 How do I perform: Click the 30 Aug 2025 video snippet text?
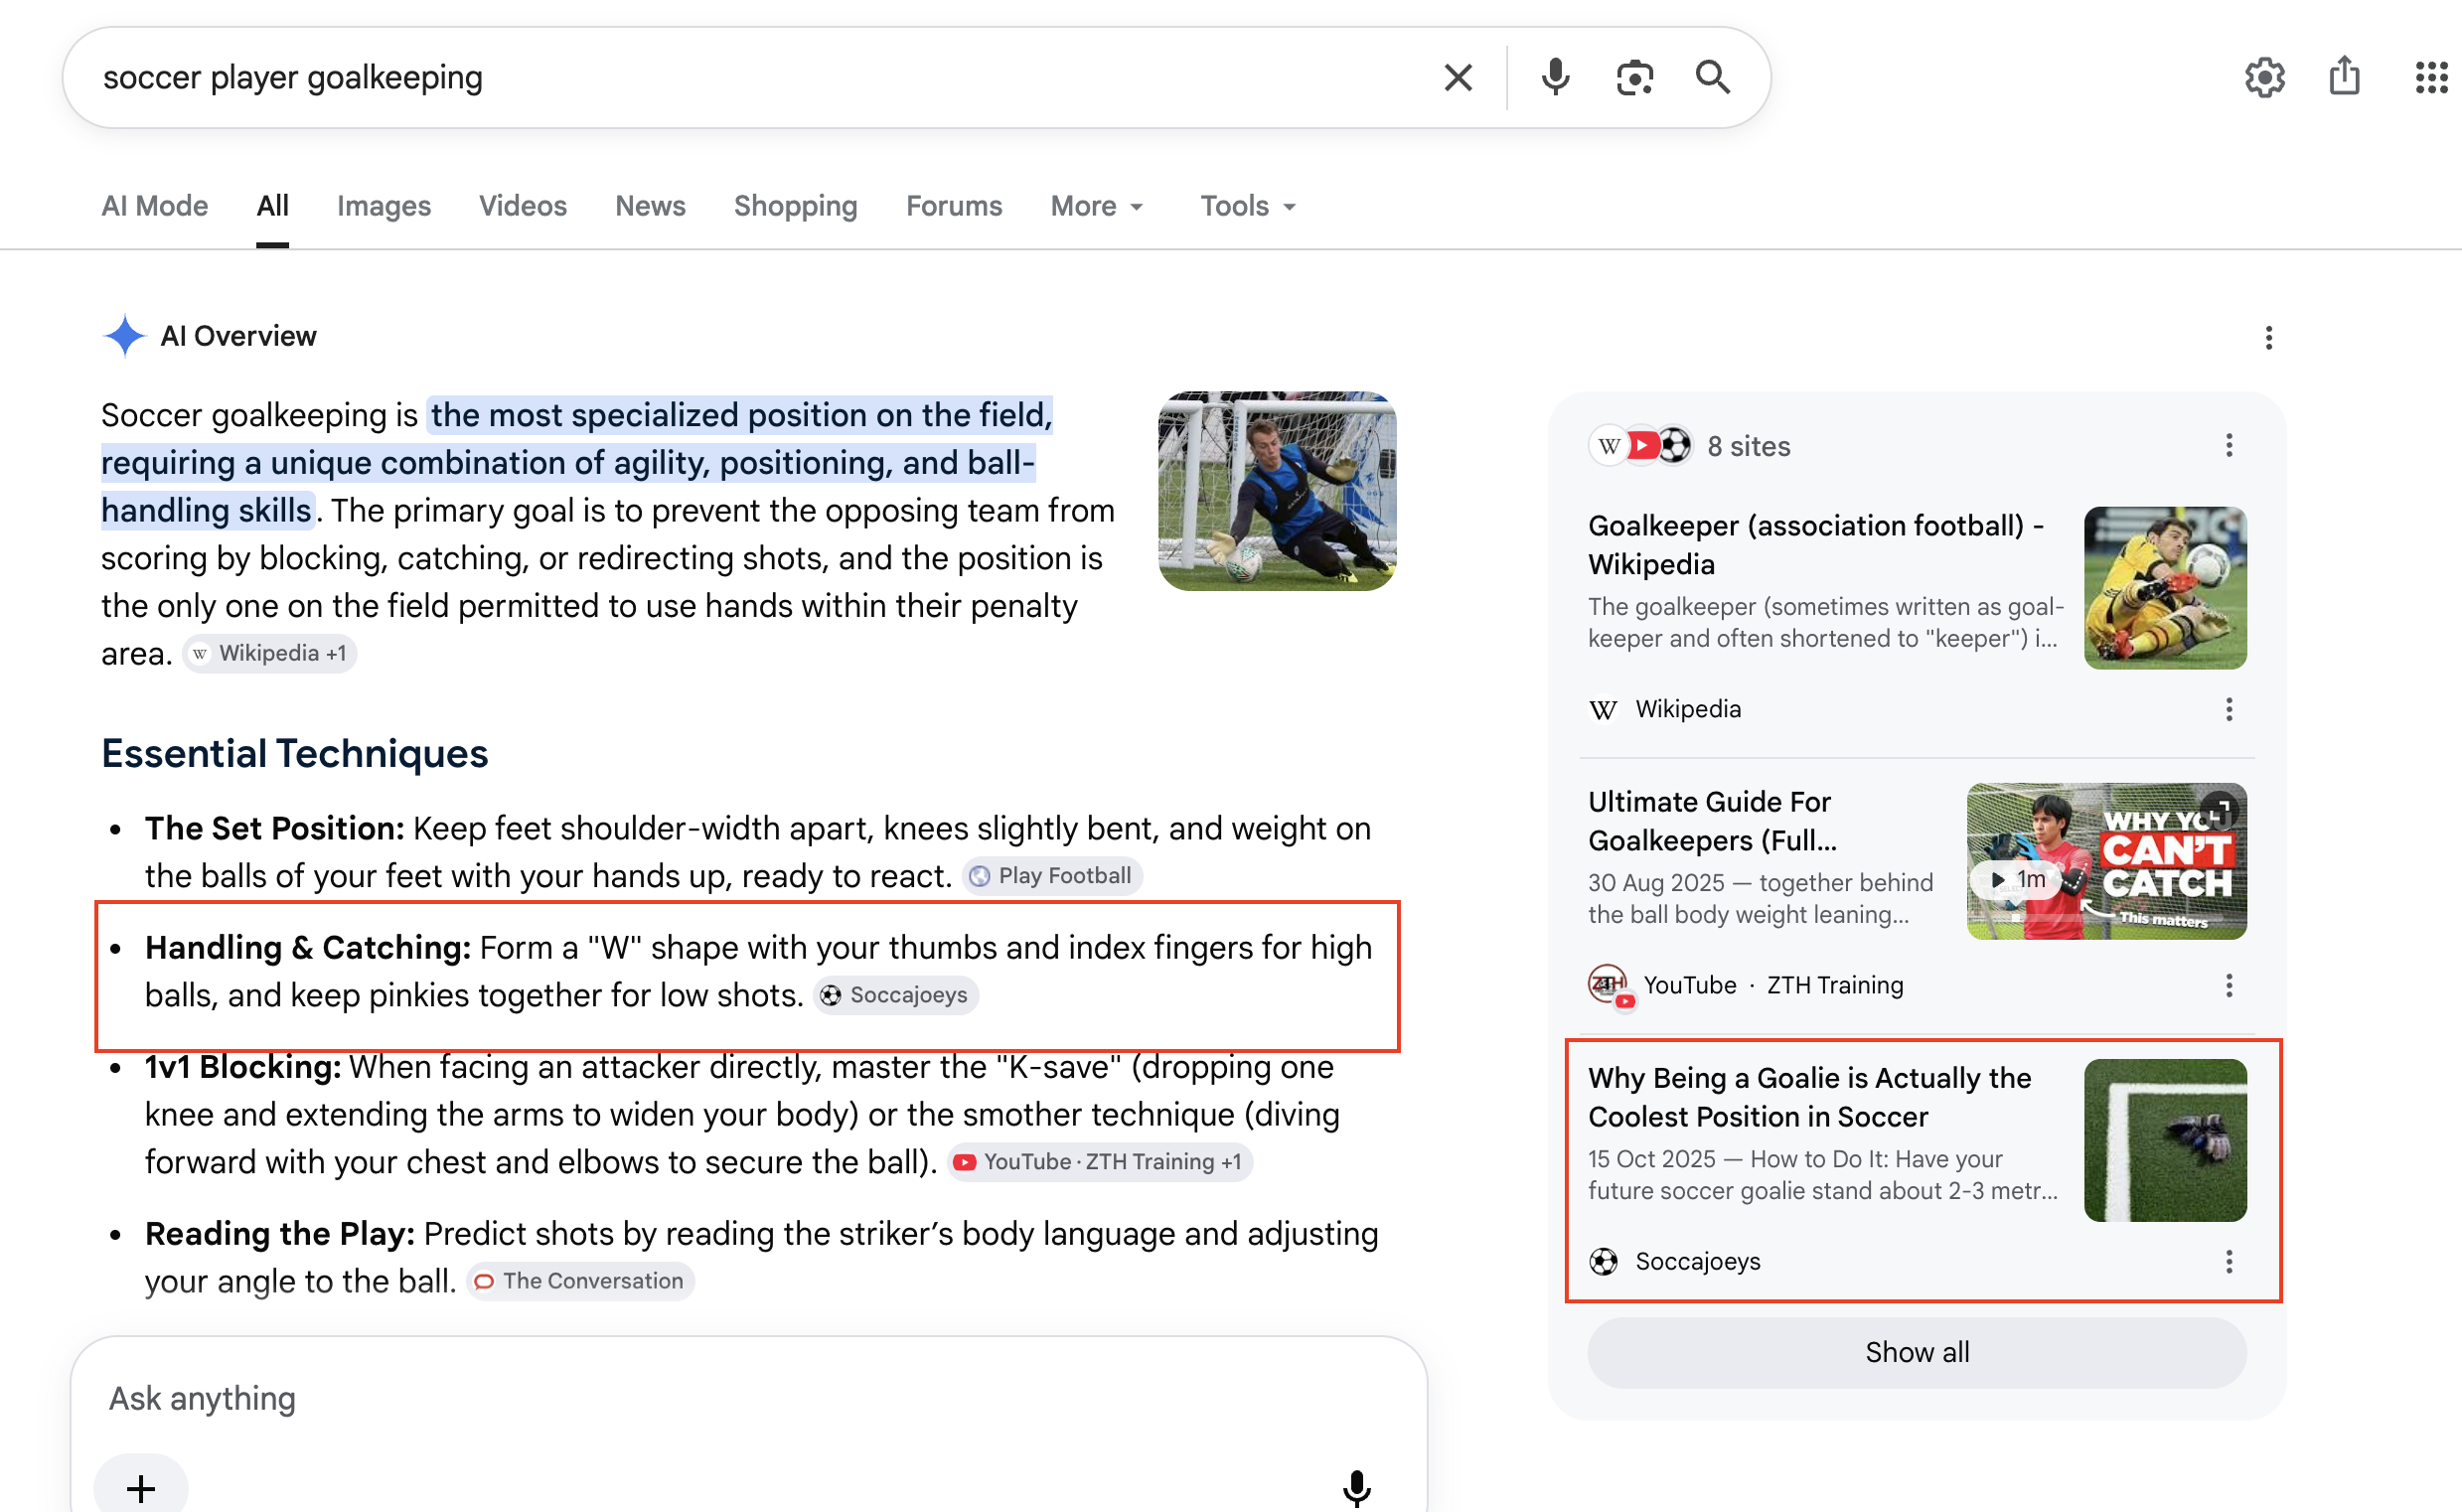tap(1760, 899)
